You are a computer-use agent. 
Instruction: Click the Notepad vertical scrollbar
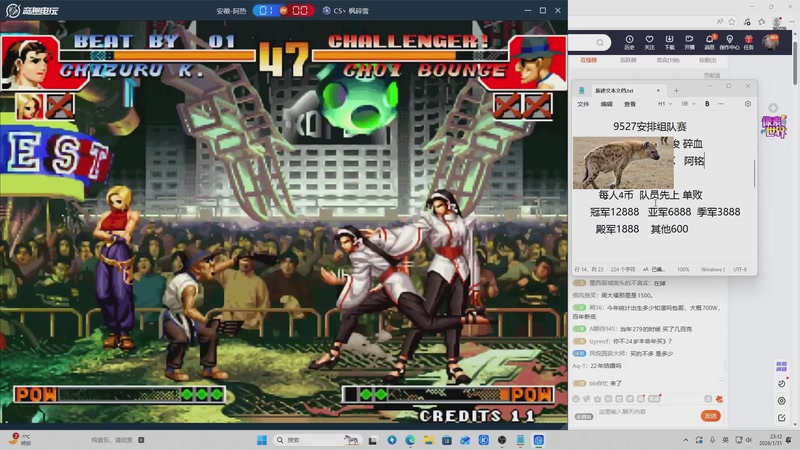[755, 173]
